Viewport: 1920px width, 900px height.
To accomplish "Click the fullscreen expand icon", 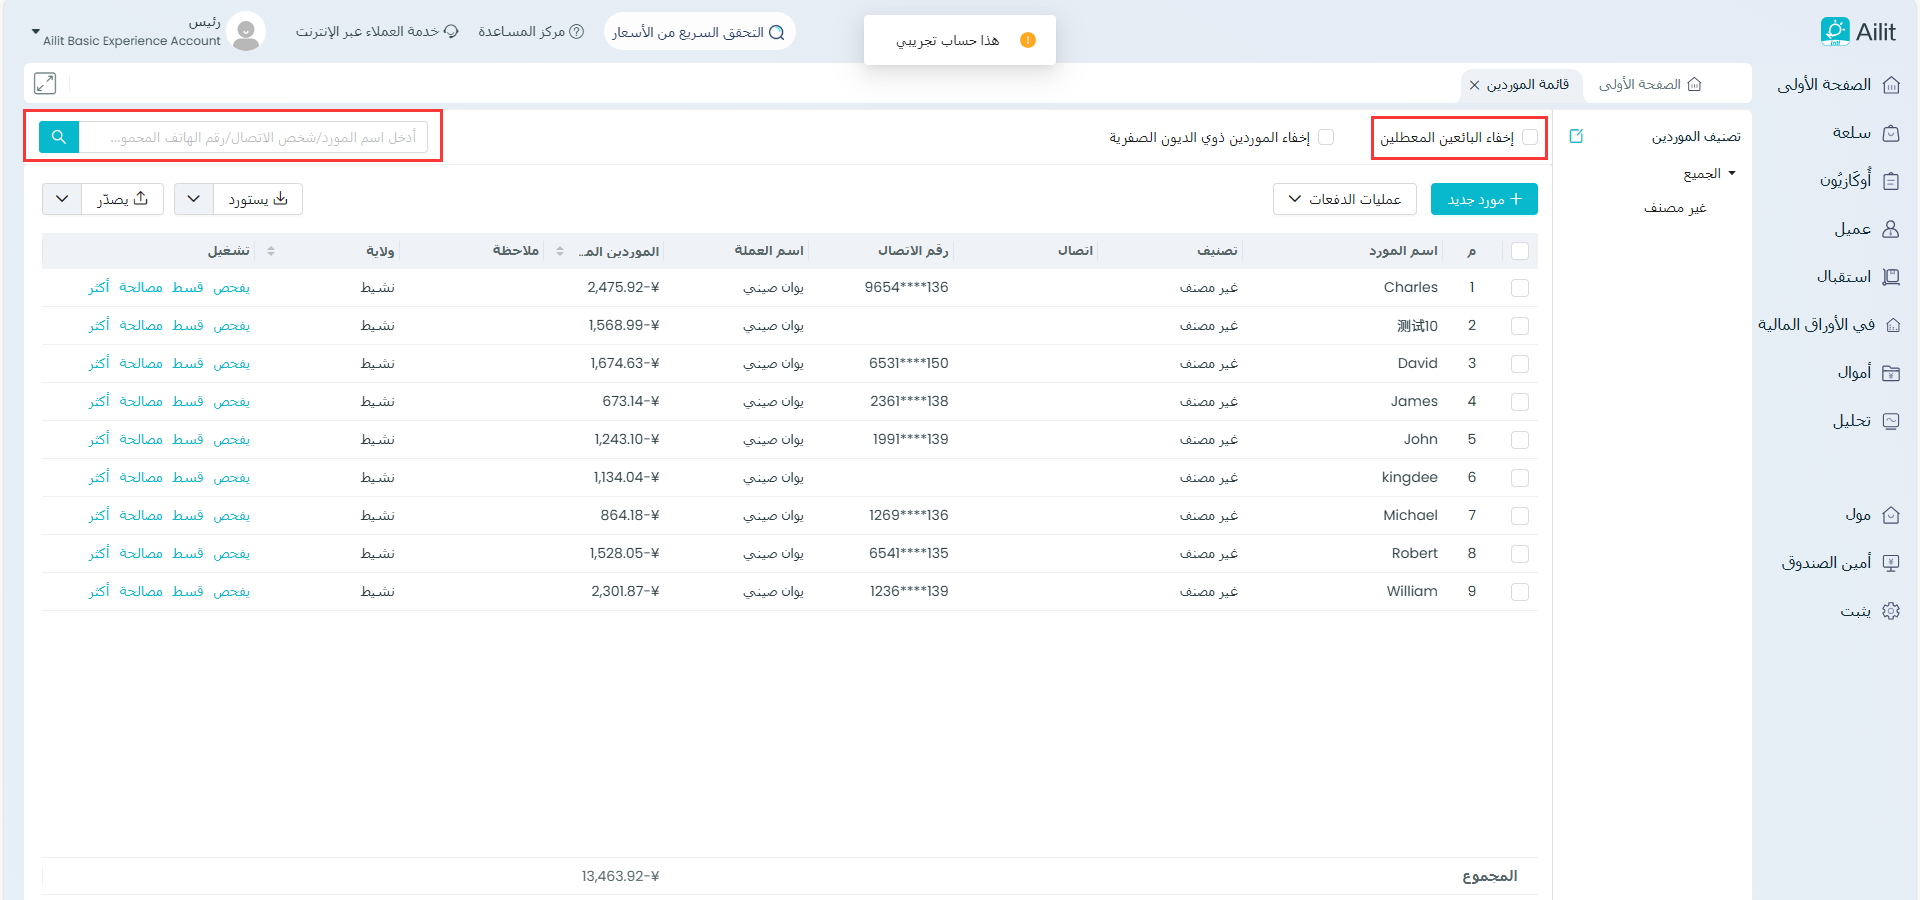I will pos(45,83).
